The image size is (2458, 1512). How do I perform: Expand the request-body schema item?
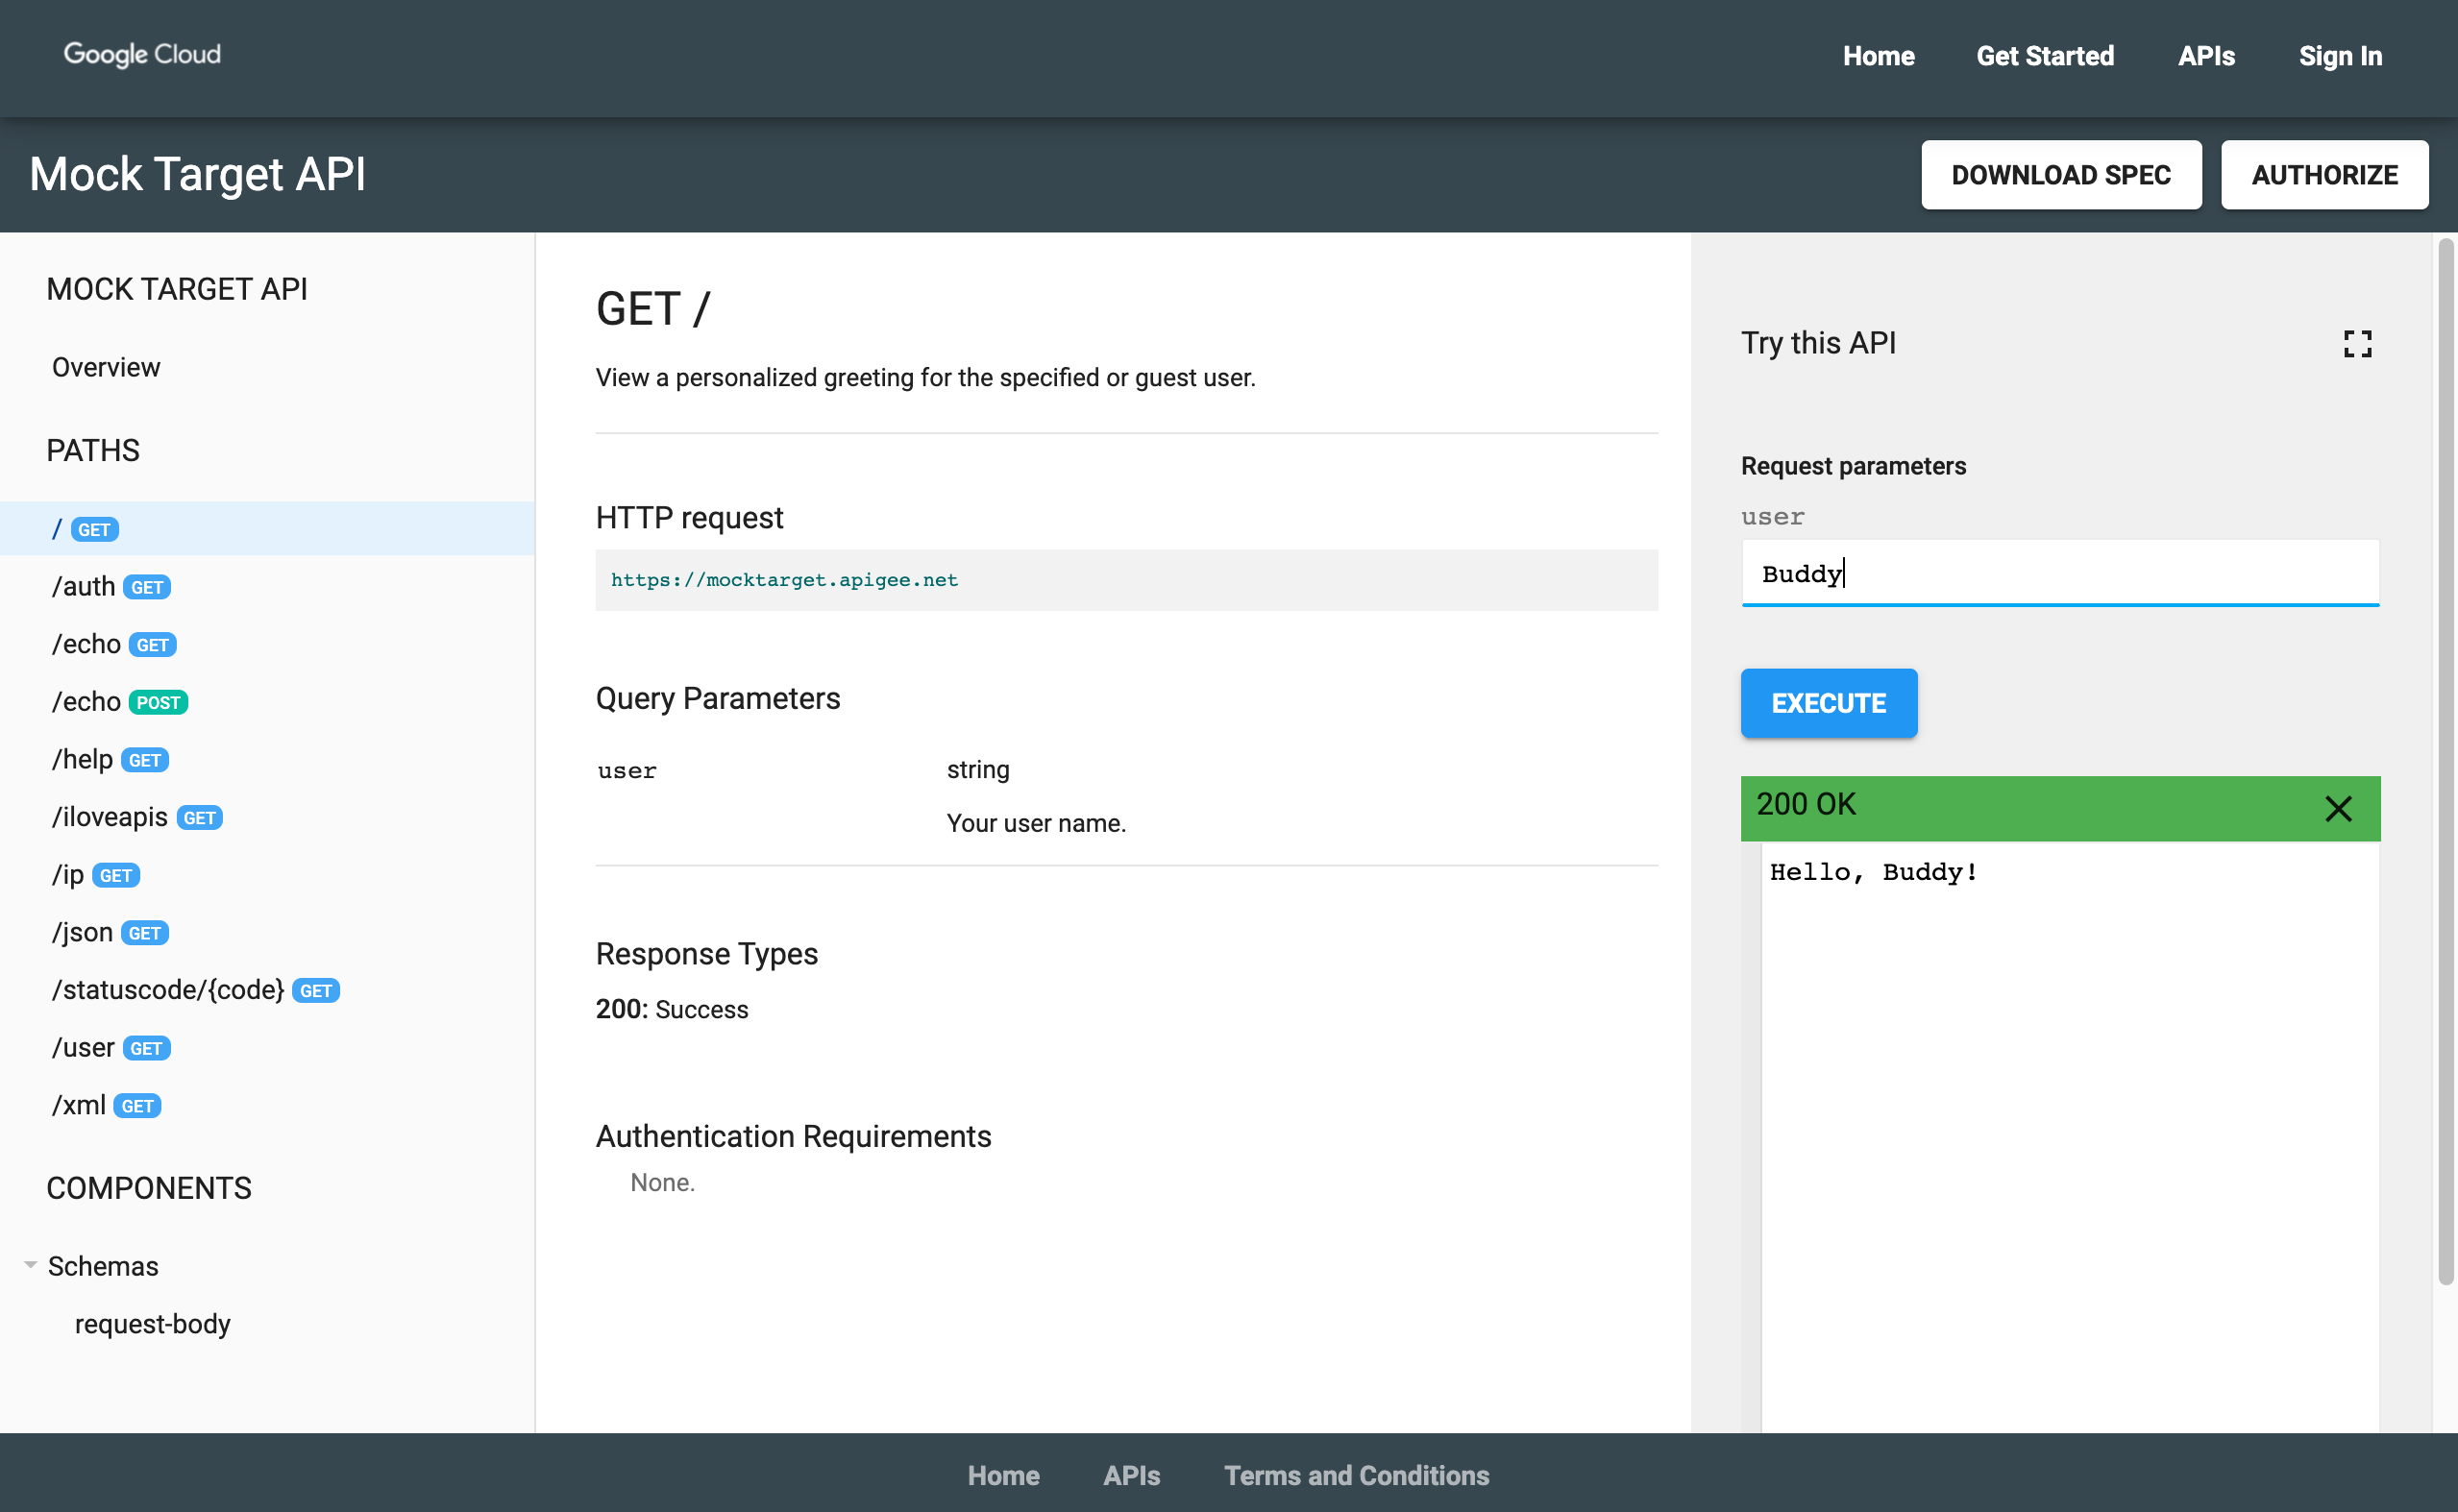151,1323
